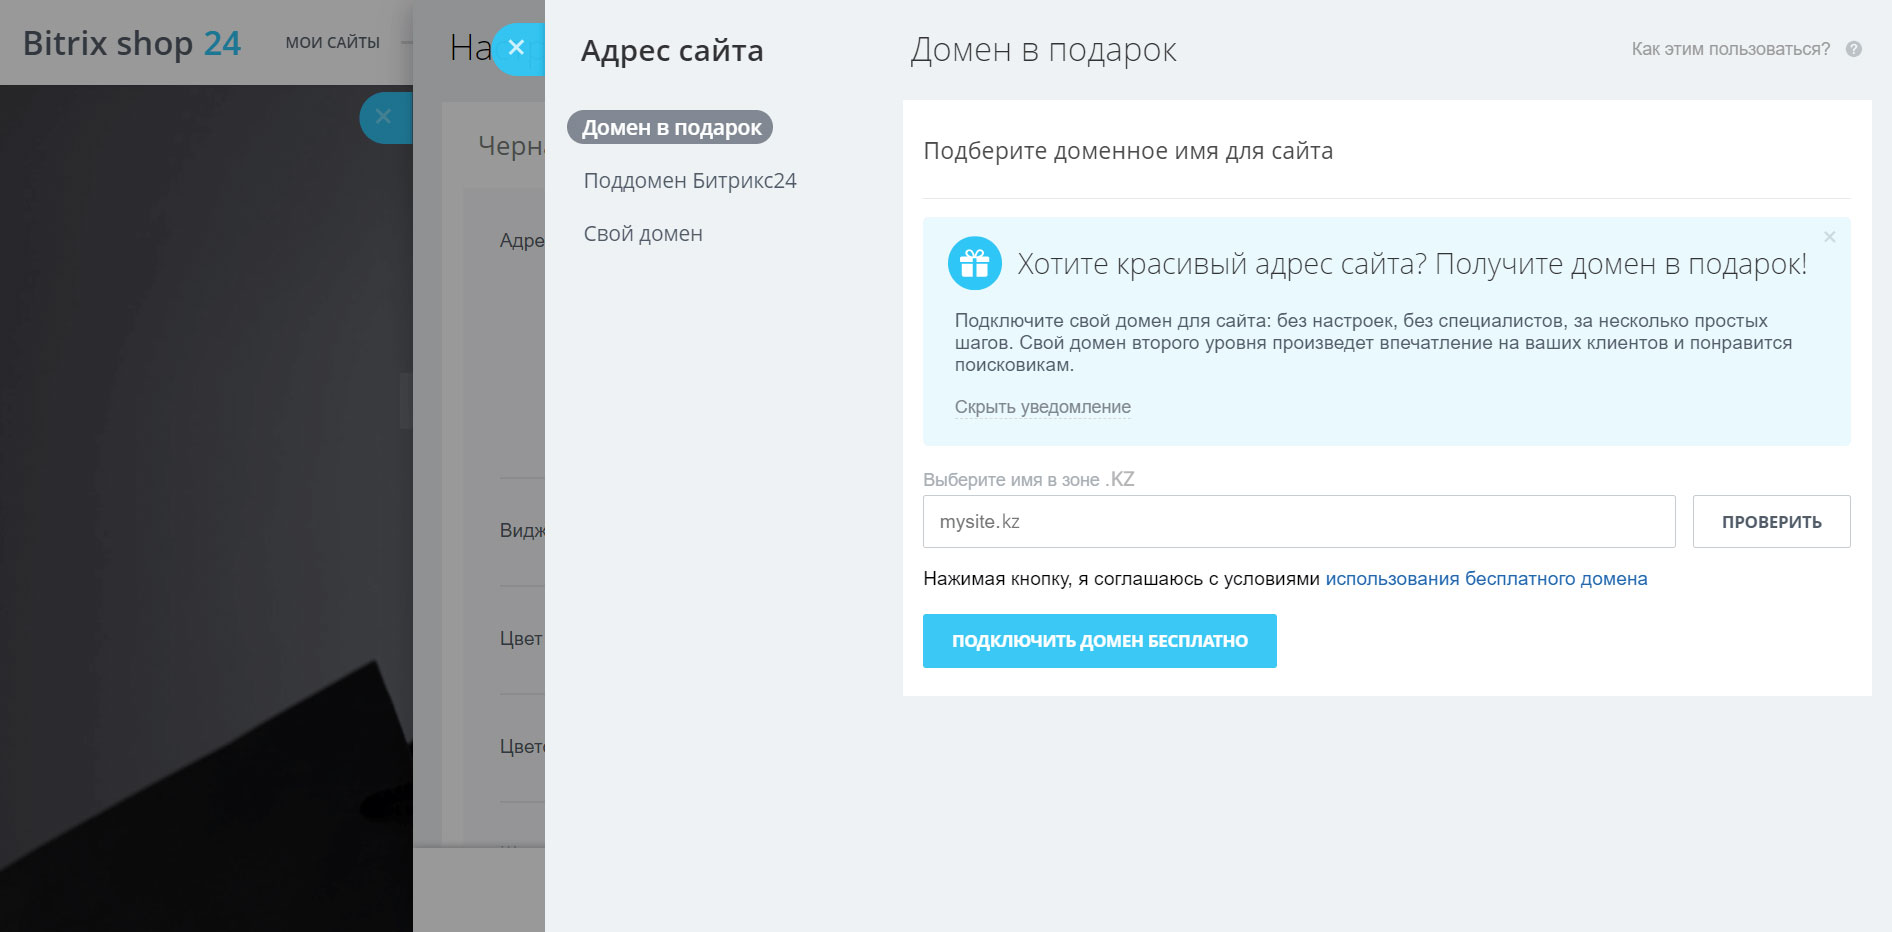The height and width of the screenshot is (932, 1892).
Task: Close the background settings panel with X
Action: (x=383, y=117)
